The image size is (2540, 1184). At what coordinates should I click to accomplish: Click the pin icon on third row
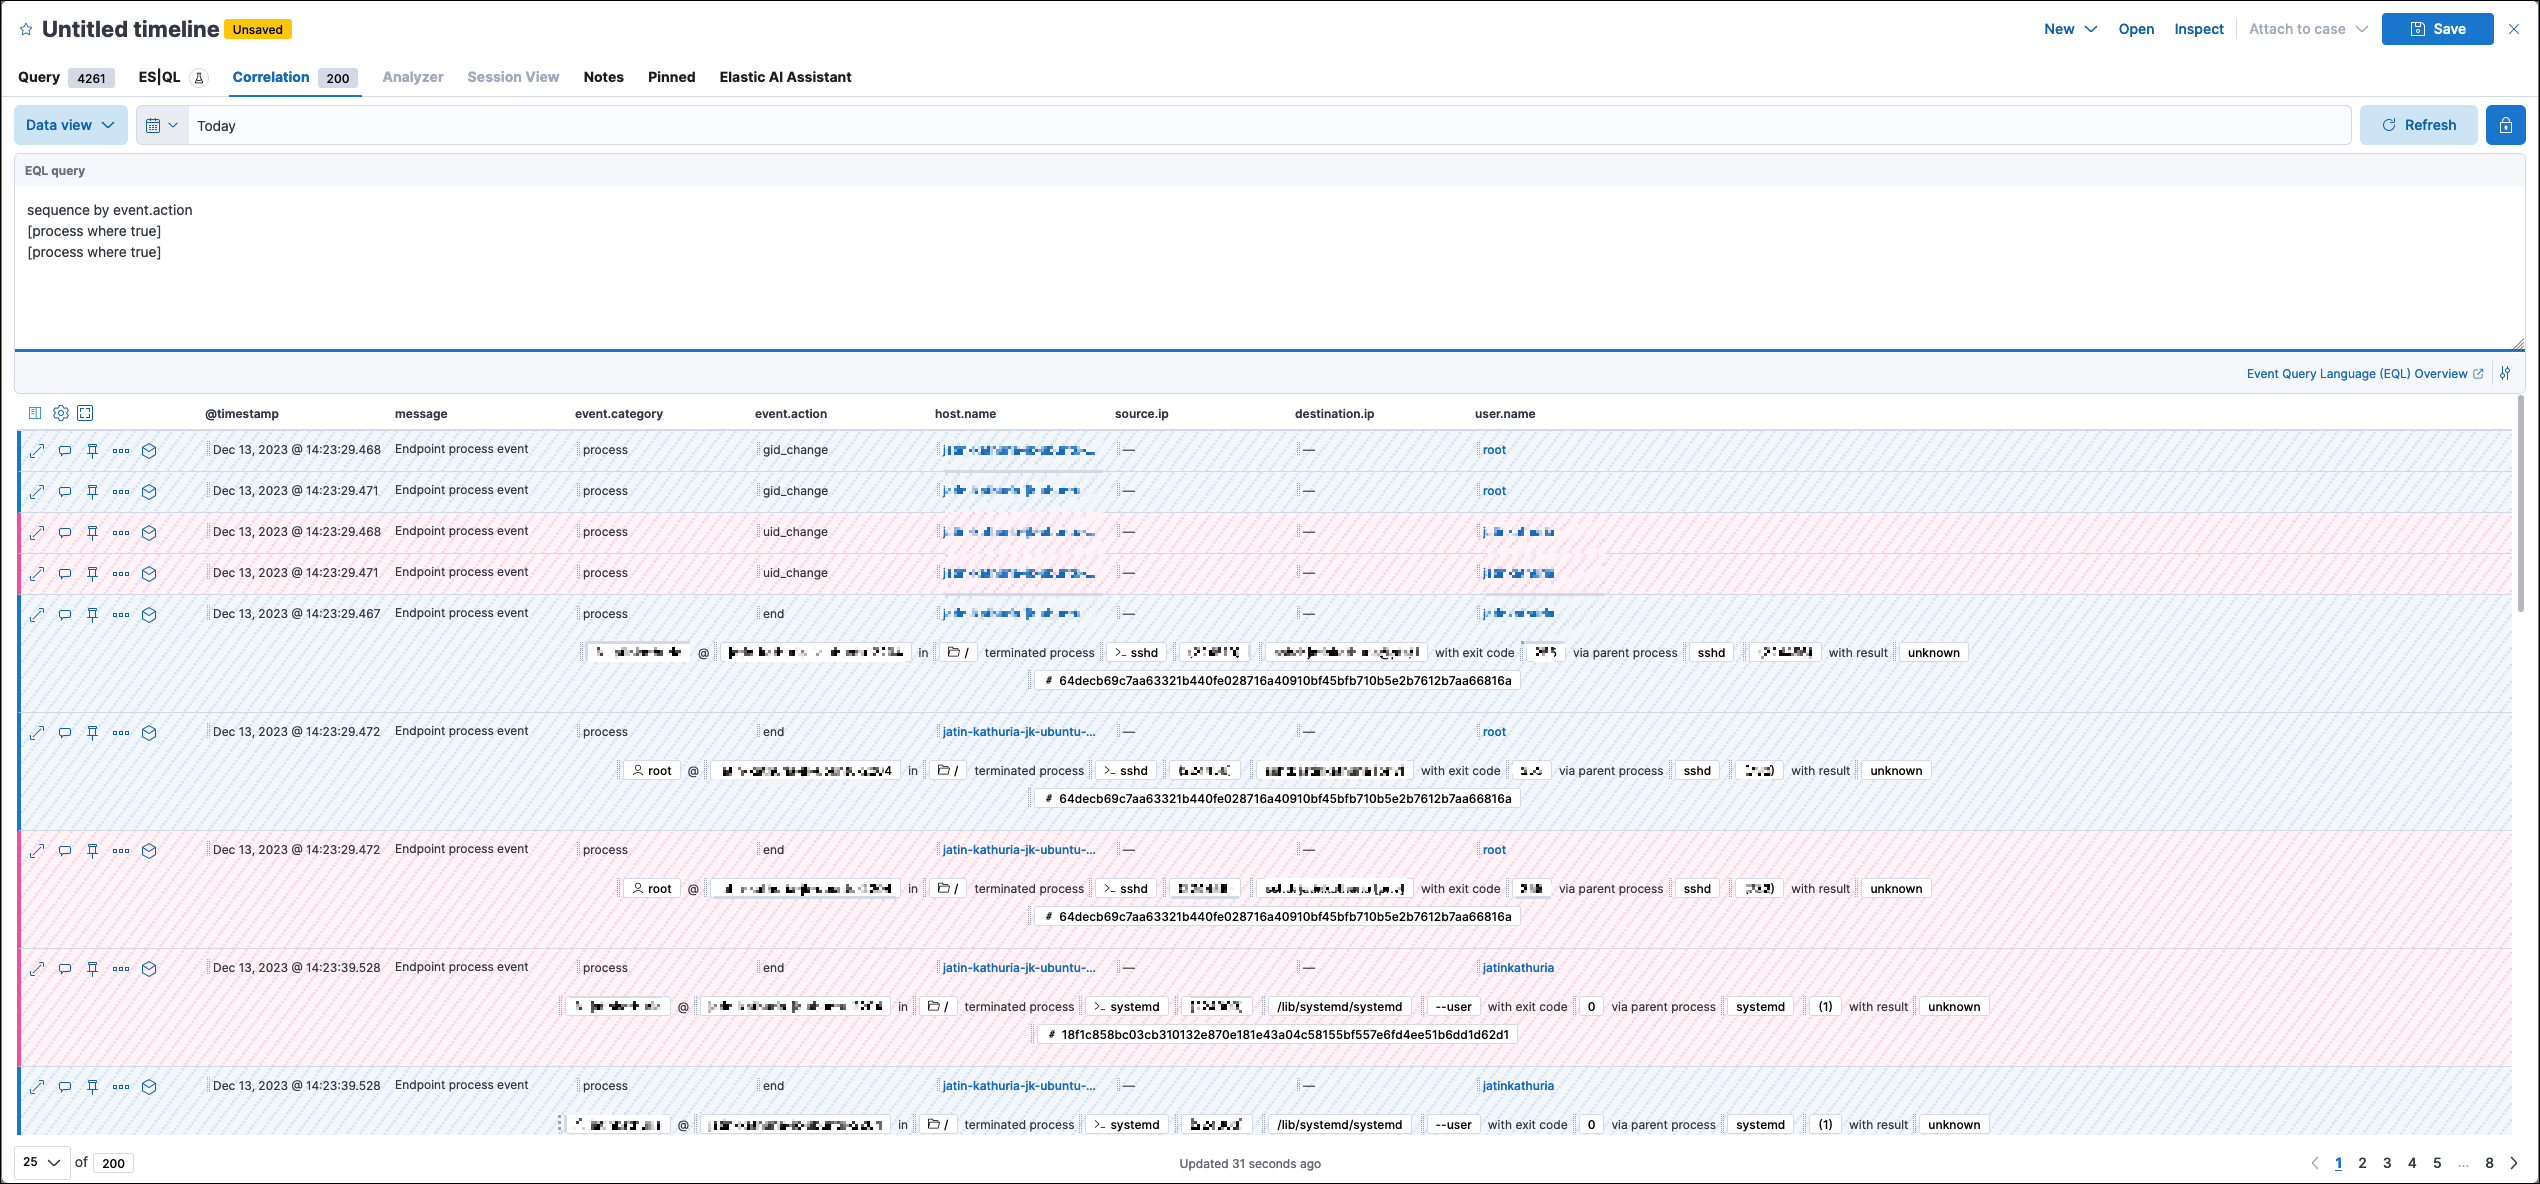[92, 531]
